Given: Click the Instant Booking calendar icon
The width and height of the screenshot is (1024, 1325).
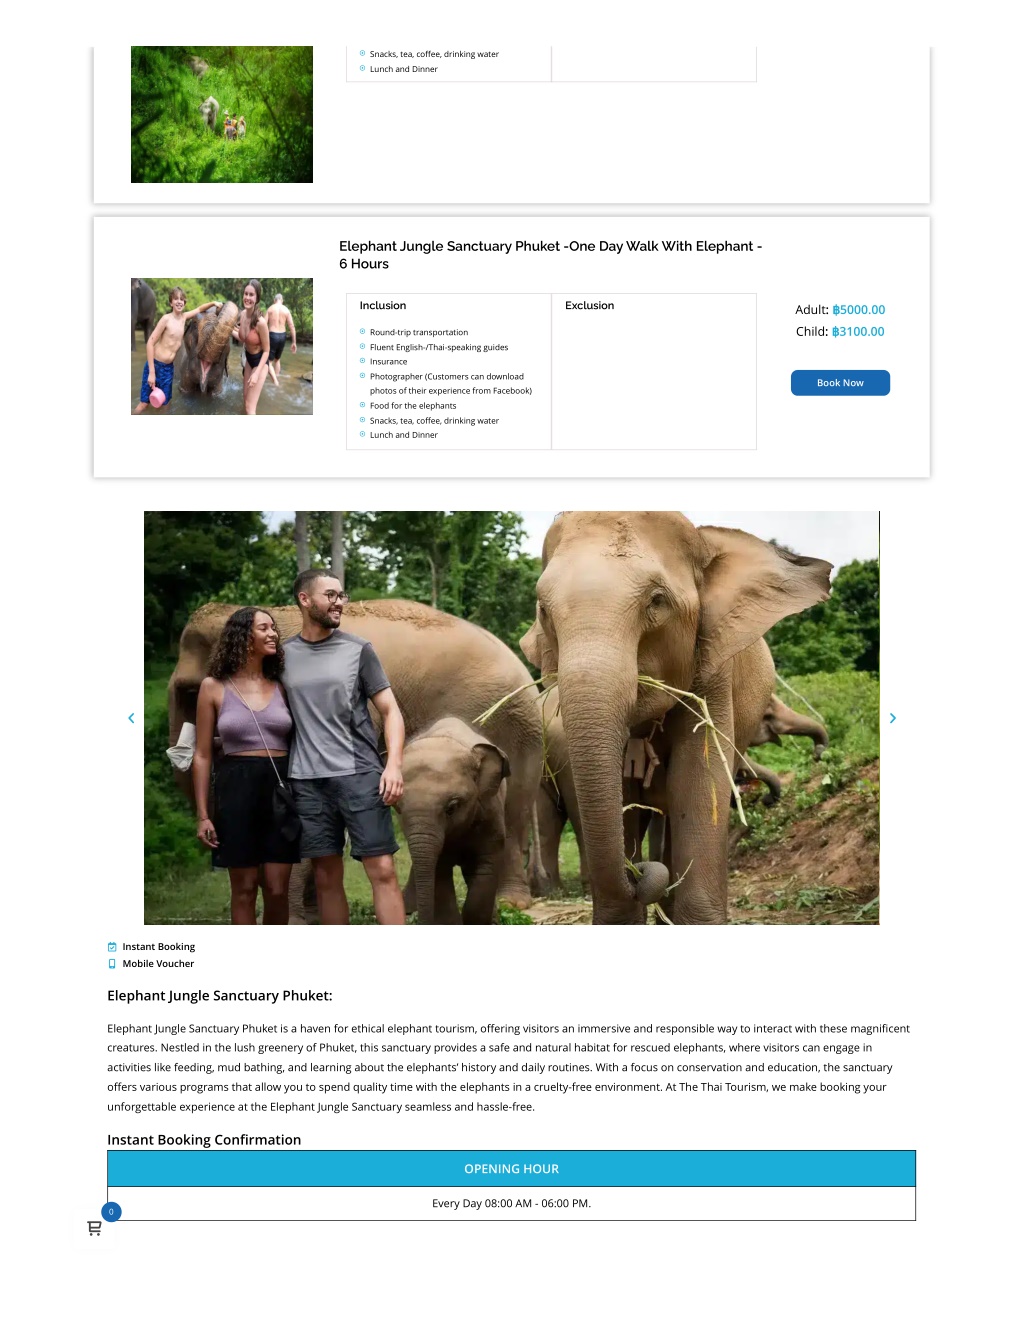Looking at the screenshot, I should click(112, 947).
